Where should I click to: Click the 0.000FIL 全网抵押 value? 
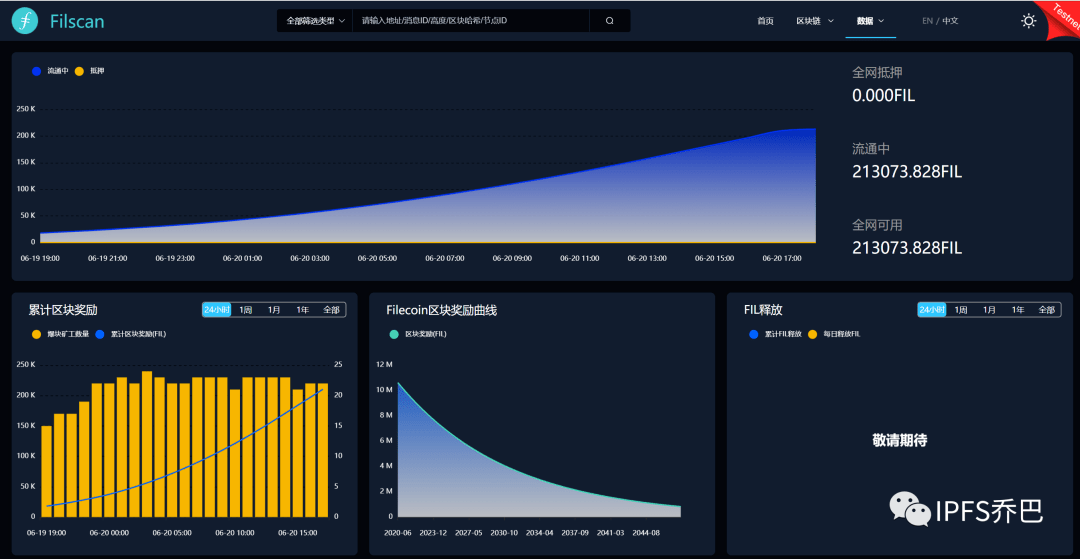[x=884, y=95]
